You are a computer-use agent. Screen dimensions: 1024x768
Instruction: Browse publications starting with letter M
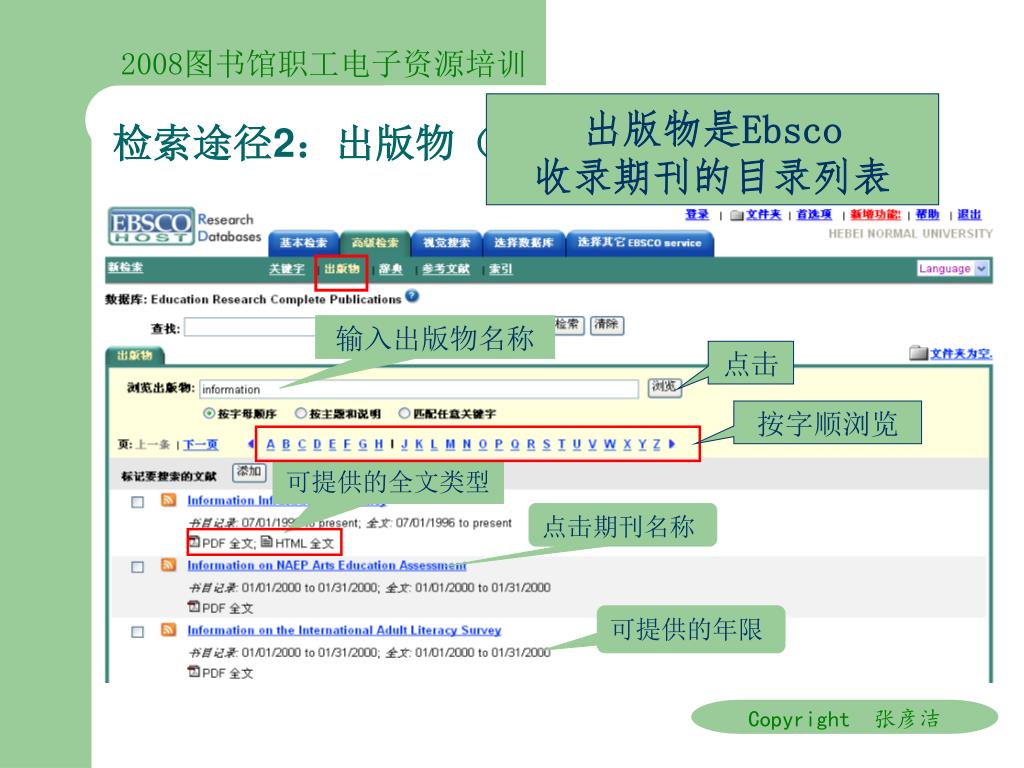tap(451, 445)
